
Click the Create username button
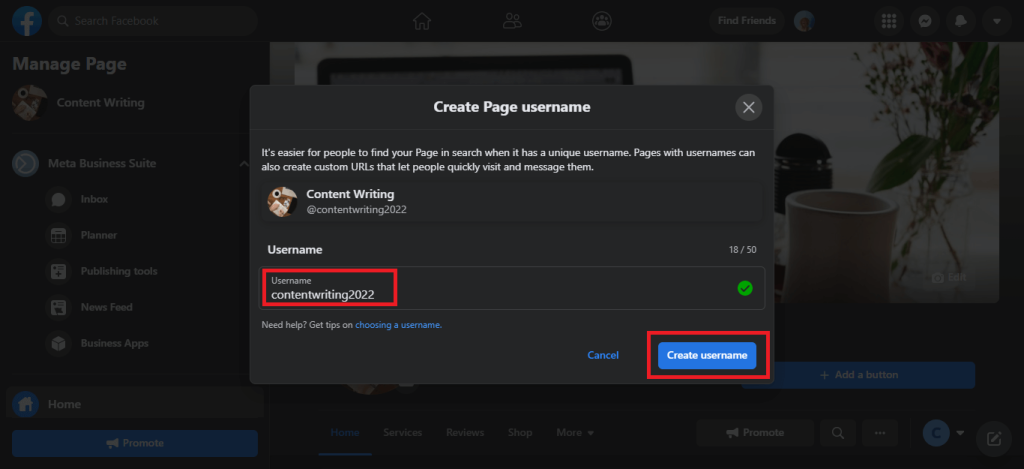point(707,355)
